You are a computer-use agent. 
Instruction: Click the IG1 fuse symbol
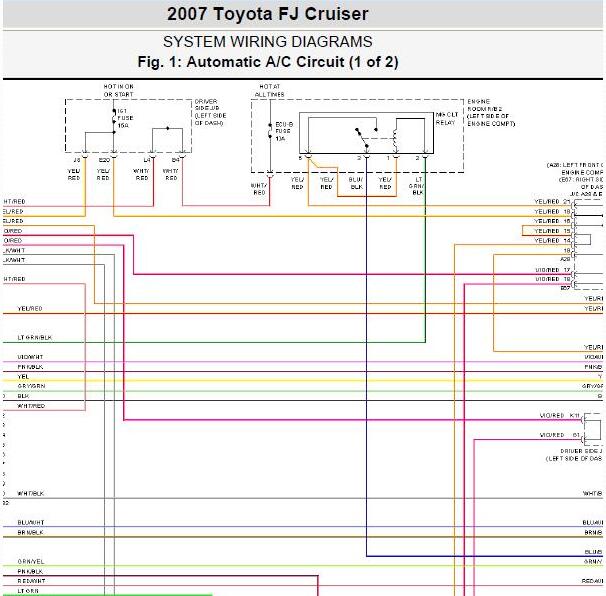114,117
